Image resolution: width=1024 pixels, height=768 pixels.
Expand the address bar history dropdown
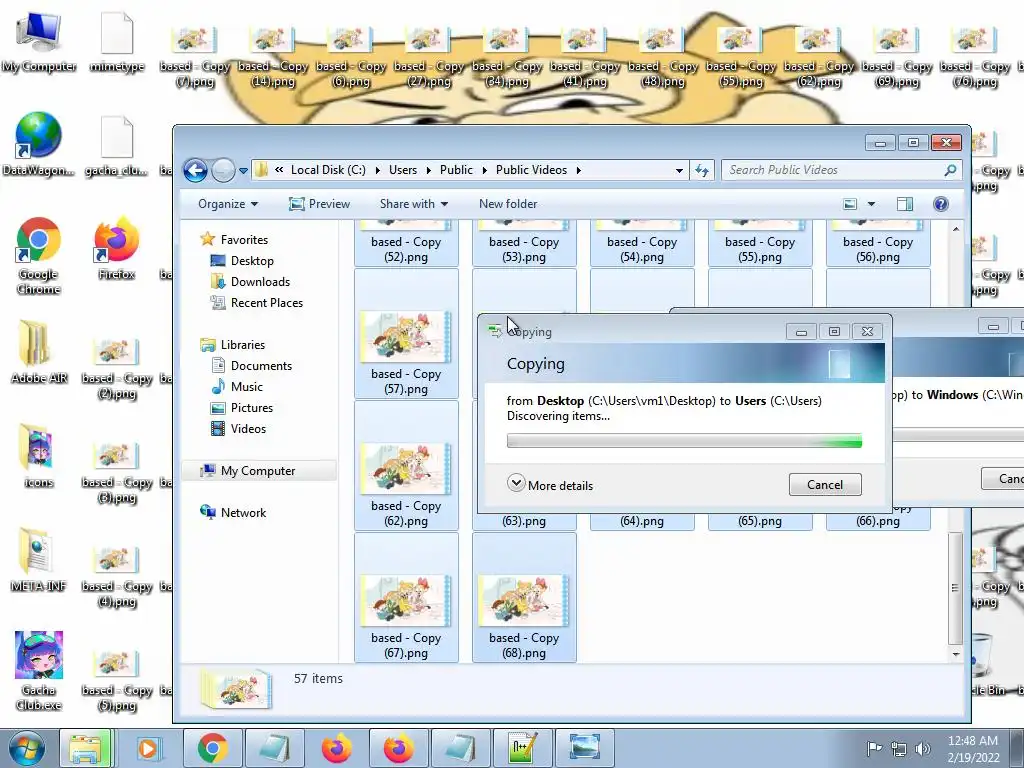click(x=679, y=170)
